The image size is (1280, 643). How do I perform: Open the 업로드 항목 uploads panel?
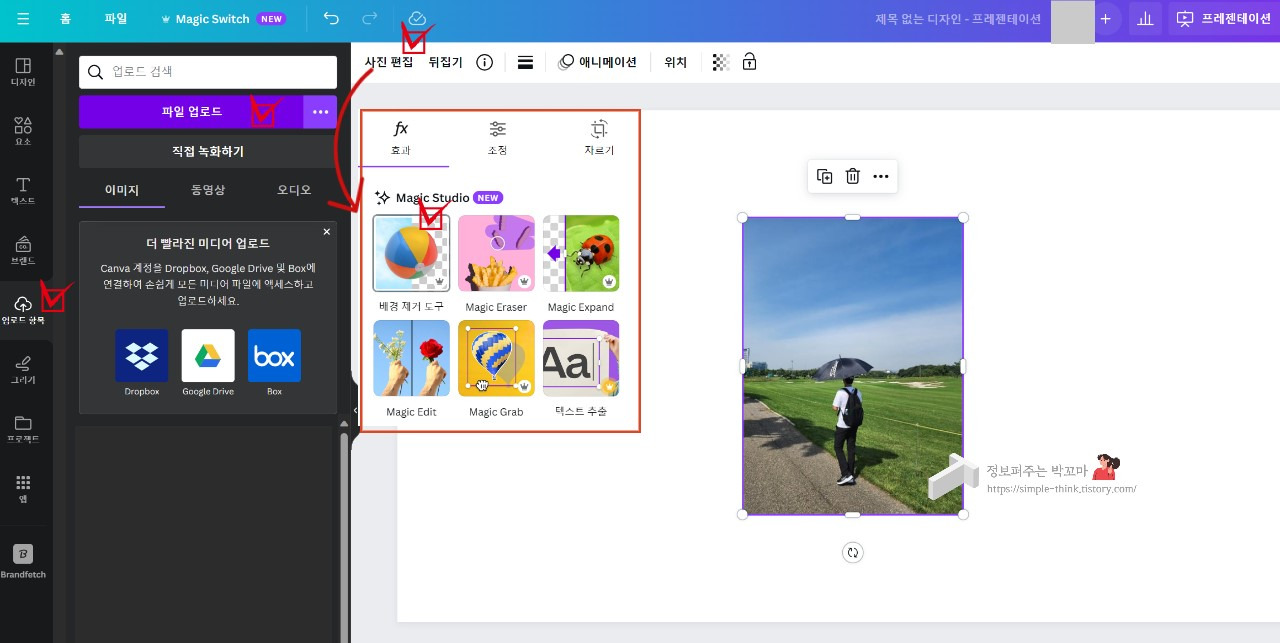pos(23,310)
